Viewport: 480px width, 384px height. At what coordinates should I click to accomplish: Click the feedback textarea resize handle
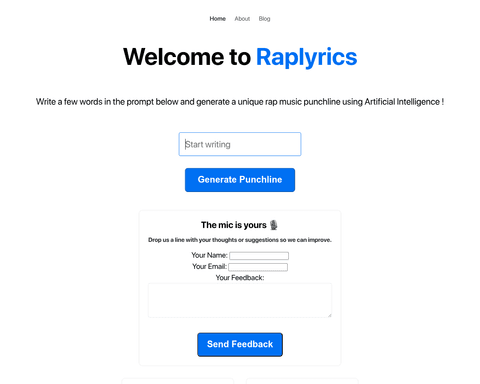[x=329, y=315]
